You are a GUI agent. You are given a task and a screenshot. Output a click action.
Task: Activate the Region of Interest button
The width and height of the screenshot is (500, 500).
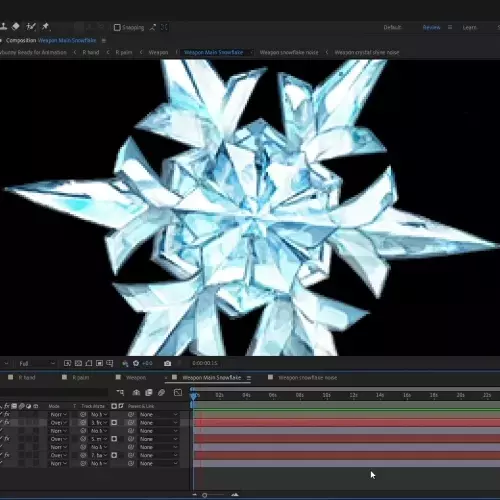tap(99, 363)
